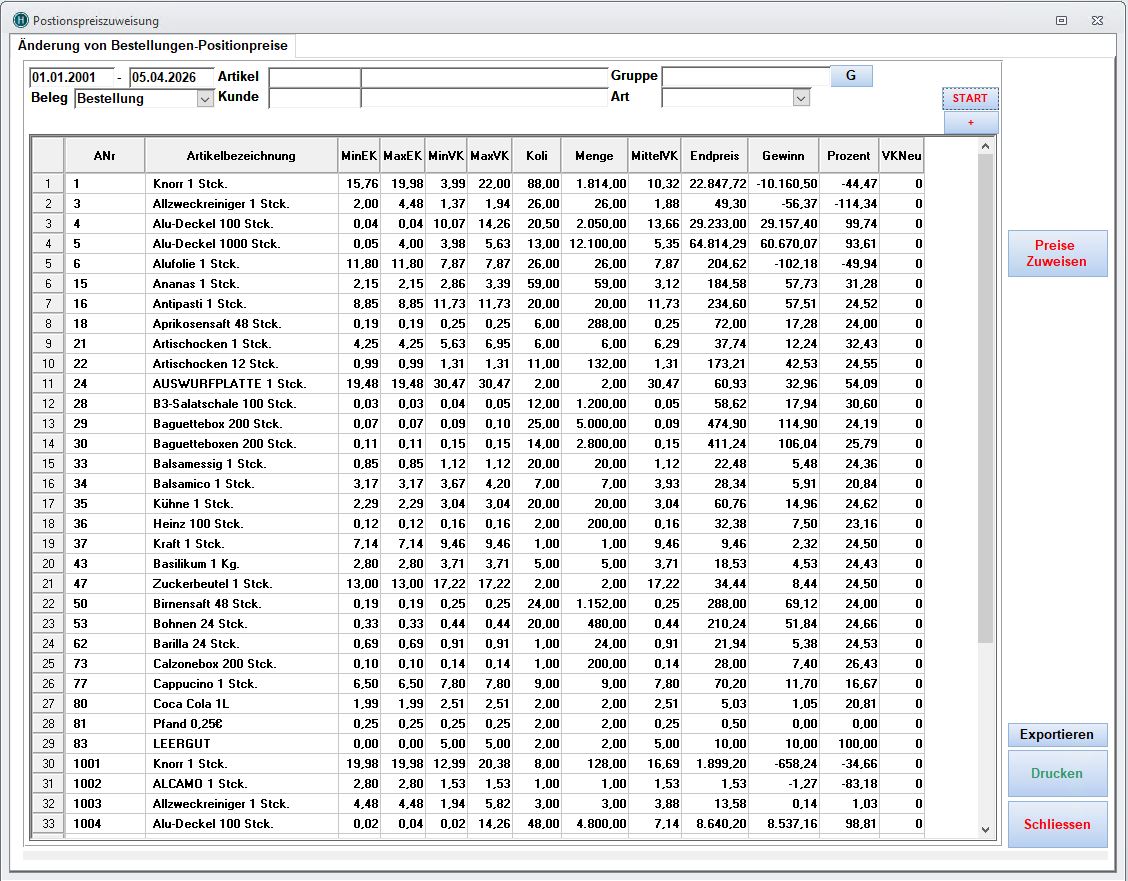Close the dialog with Schliessen

pyautogui.click(x=1057, y=825)
